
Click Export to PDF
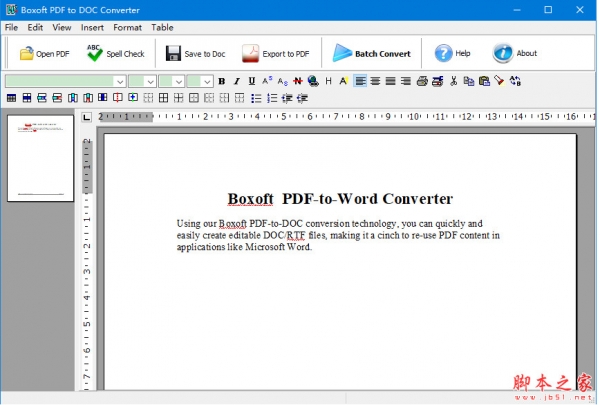[x=276, y=54]
